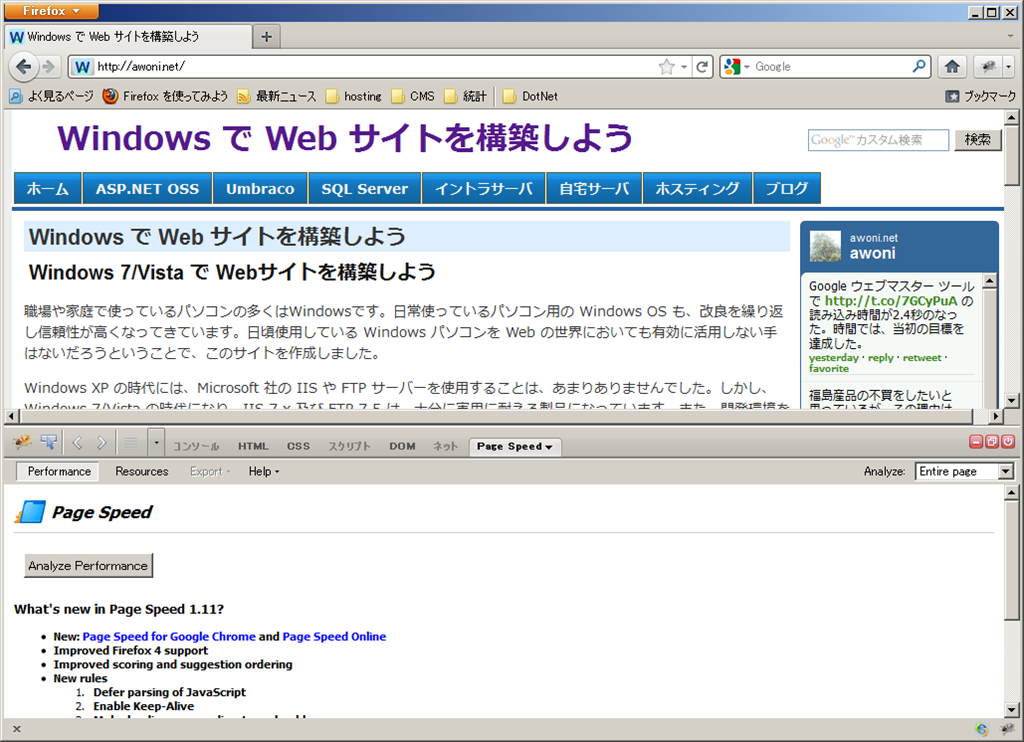The height and width of the screenshot is (742, 1024).
Task: Switch to the CSS Firebug tab
Action: [298, 446]
